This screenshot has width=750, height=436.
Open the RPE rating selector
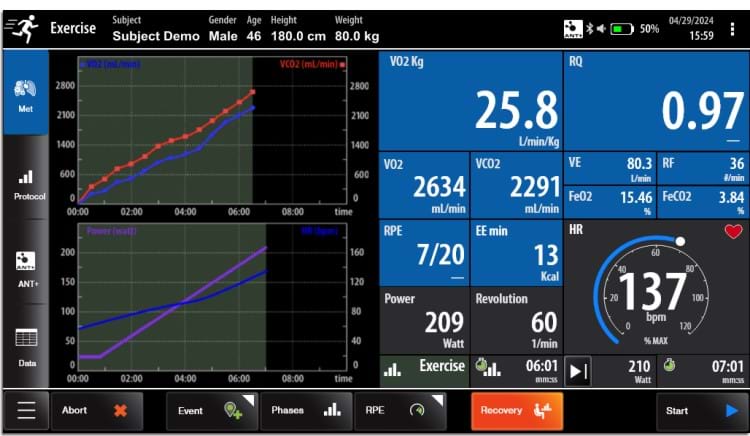point(396,410)
